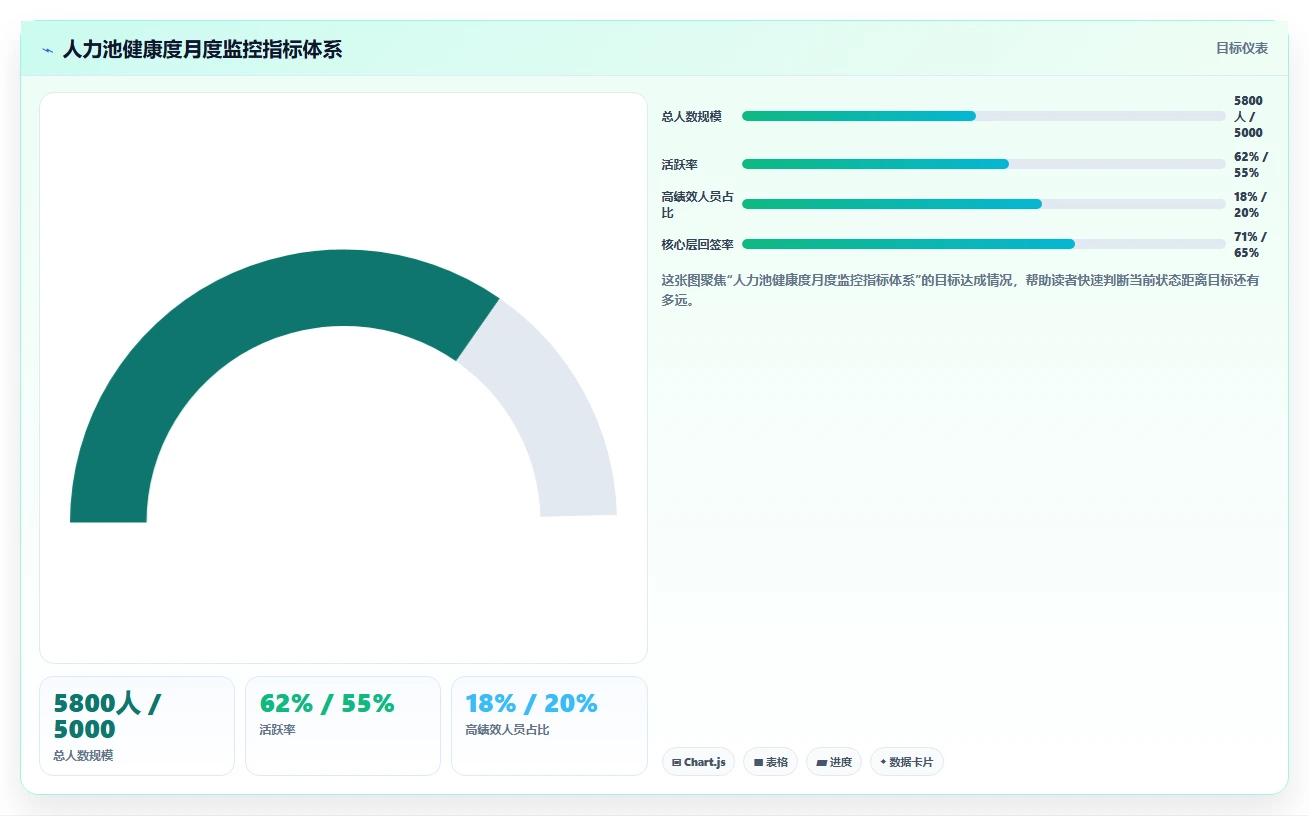Click the lightning icon beside the dashboard title

48,49
